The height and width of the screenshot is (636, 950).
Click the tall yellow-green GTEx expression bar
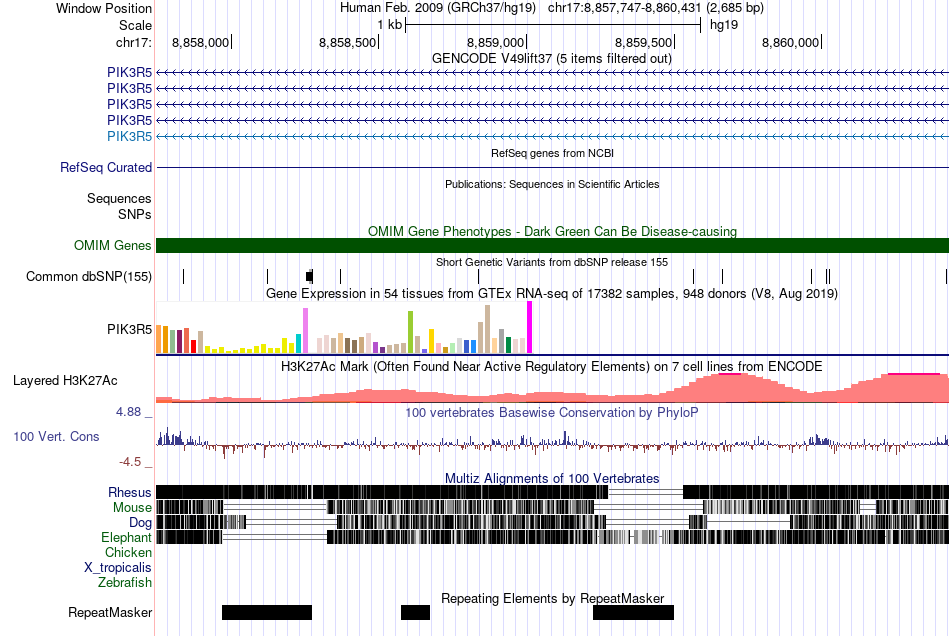coord(410,332)
